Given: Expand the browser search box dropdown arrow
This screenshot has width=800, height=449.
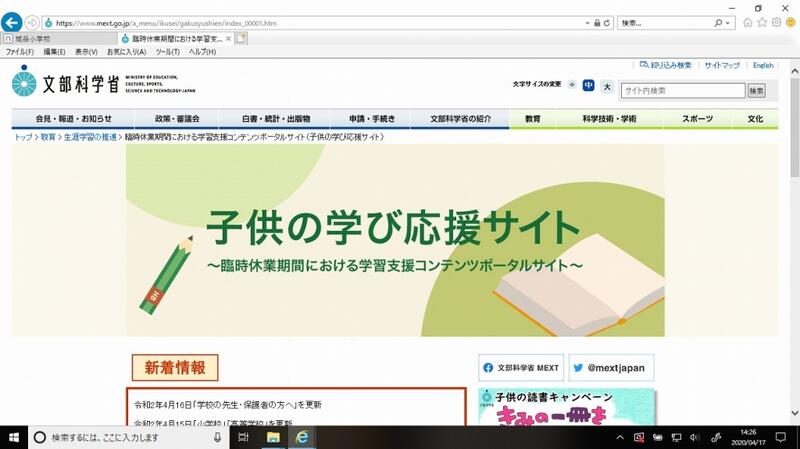Looking at the screenshot, I should [x=730, y=22].
